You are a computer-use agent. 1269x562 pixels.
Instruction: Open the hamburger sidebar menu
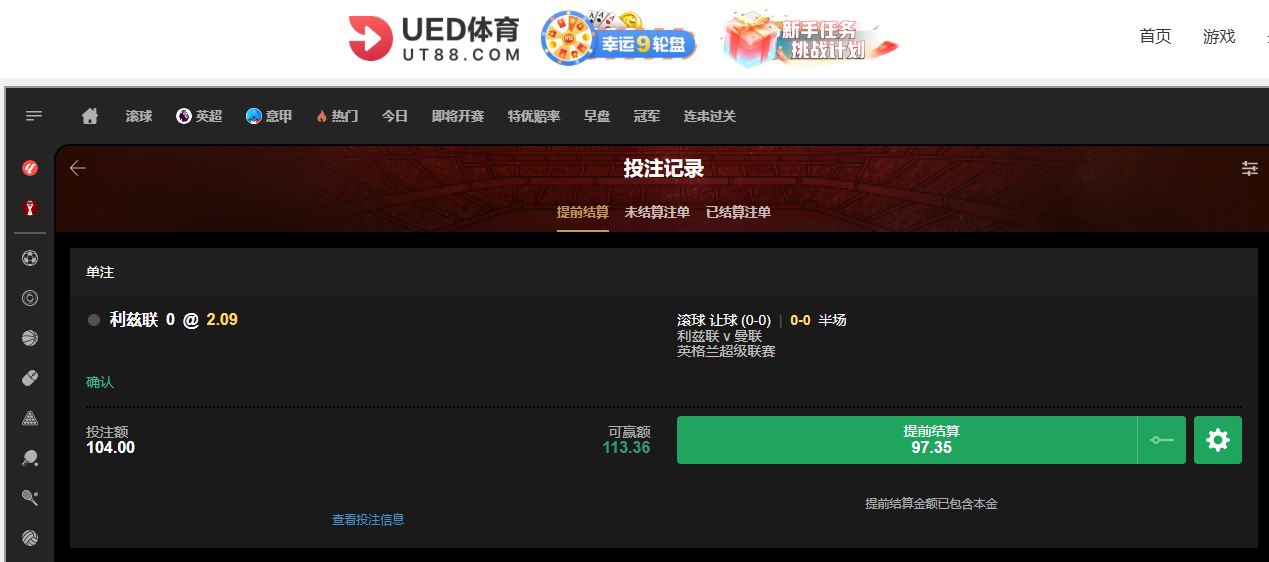34,116
